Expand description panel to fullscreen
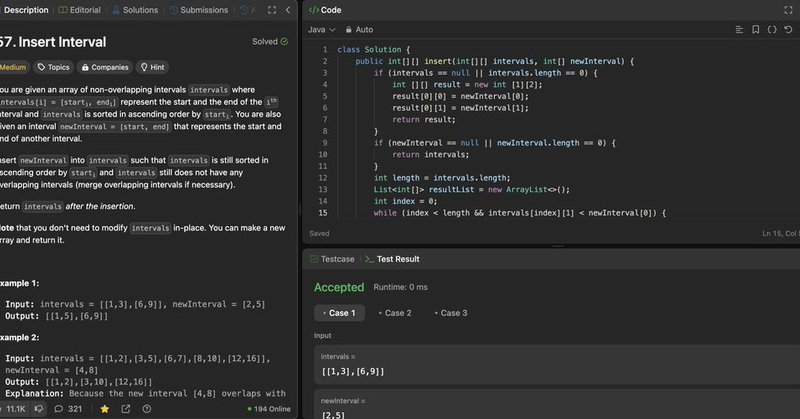Viewport: 800px width, 419px height. tap(272, 10)
